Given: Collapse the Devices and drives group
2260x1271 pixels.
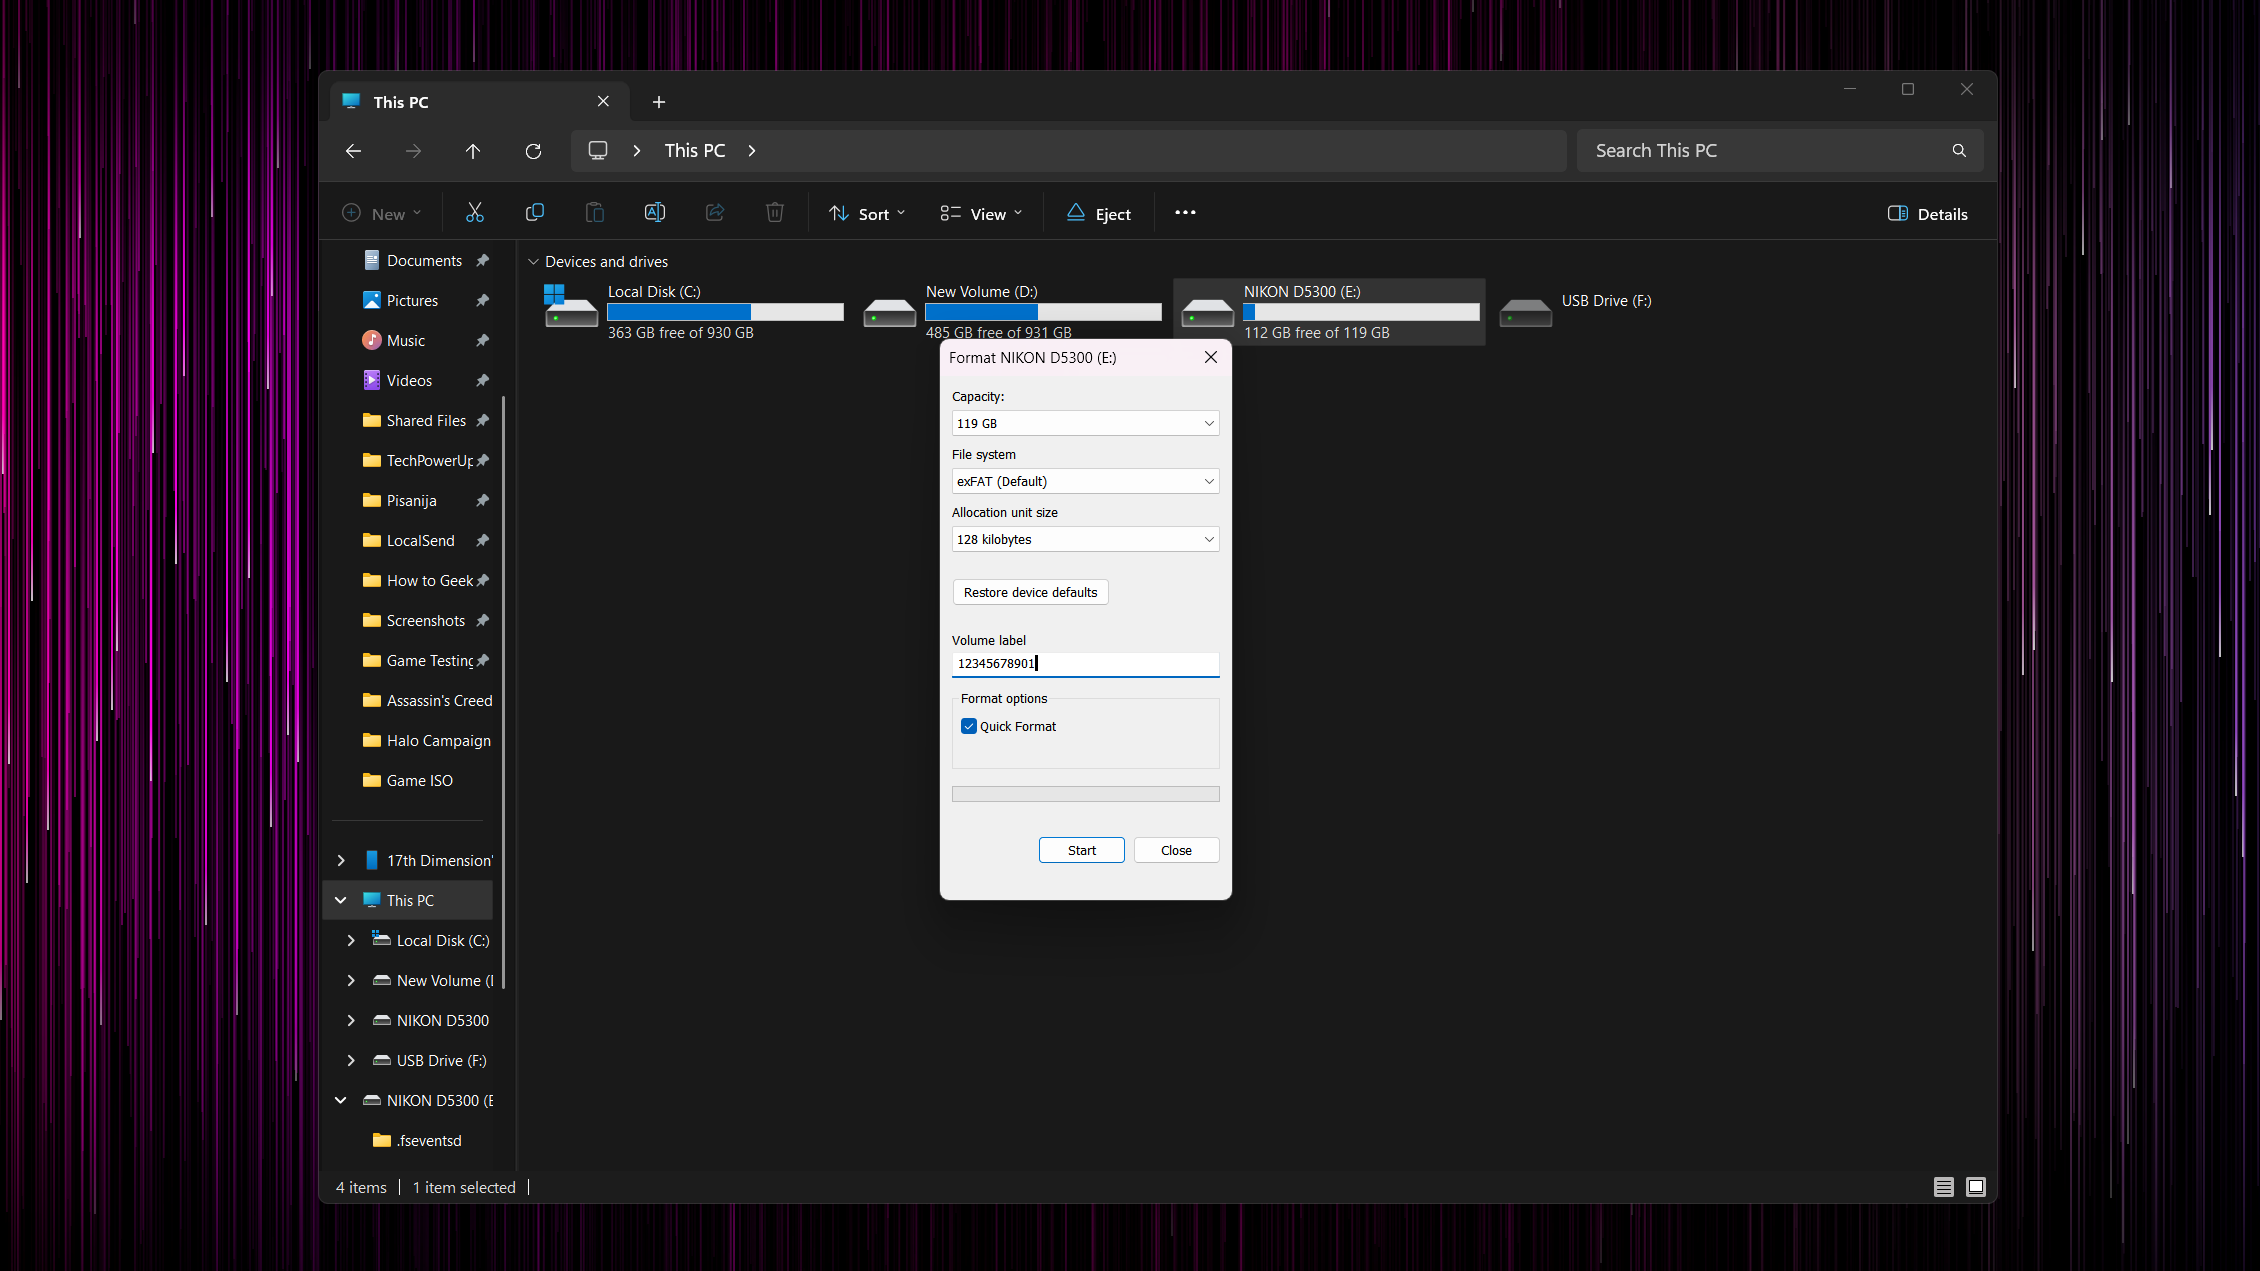Looking at the screenshot, I should point(533,262).
